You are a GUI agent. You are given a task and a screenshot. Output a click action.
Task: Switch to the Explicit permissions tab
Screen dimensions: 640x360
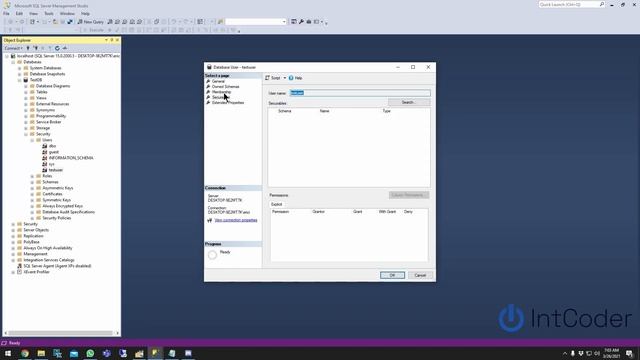(276, 204)
